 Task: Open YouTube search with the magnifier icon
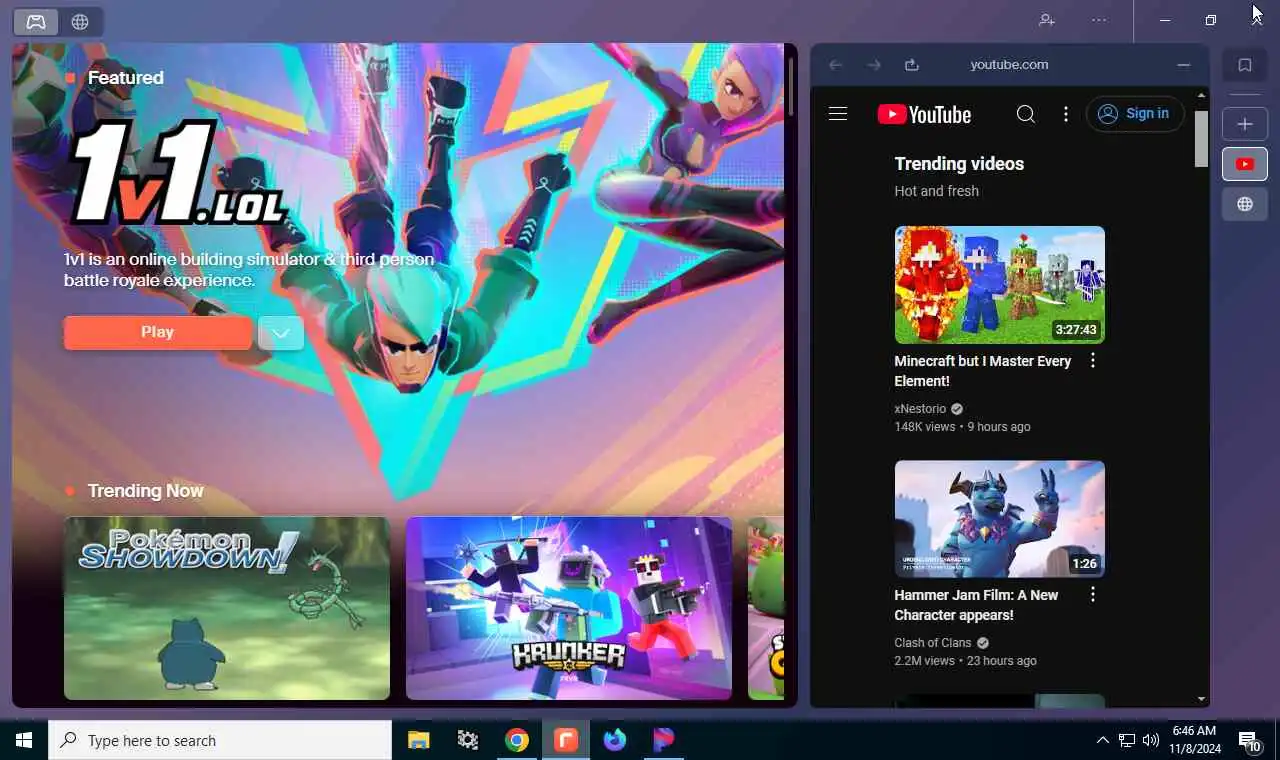[1026, 114]
